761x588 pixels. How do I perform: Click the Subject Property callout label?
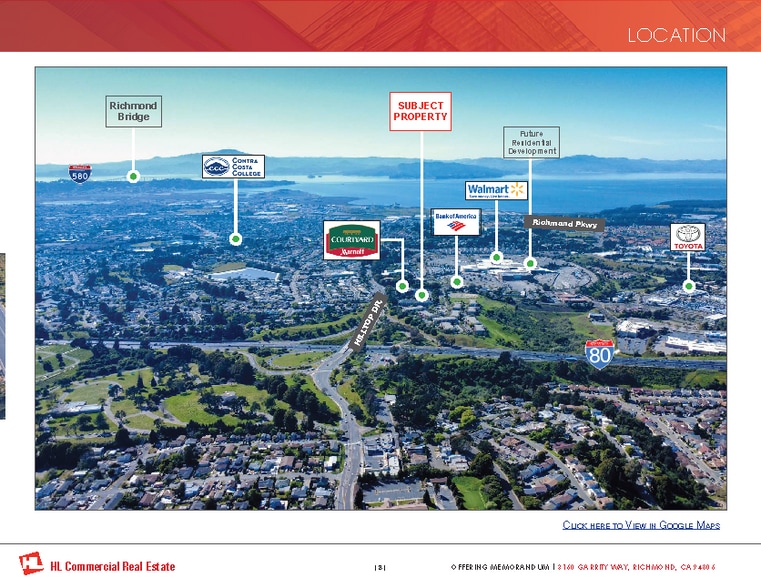pos(421,111)
